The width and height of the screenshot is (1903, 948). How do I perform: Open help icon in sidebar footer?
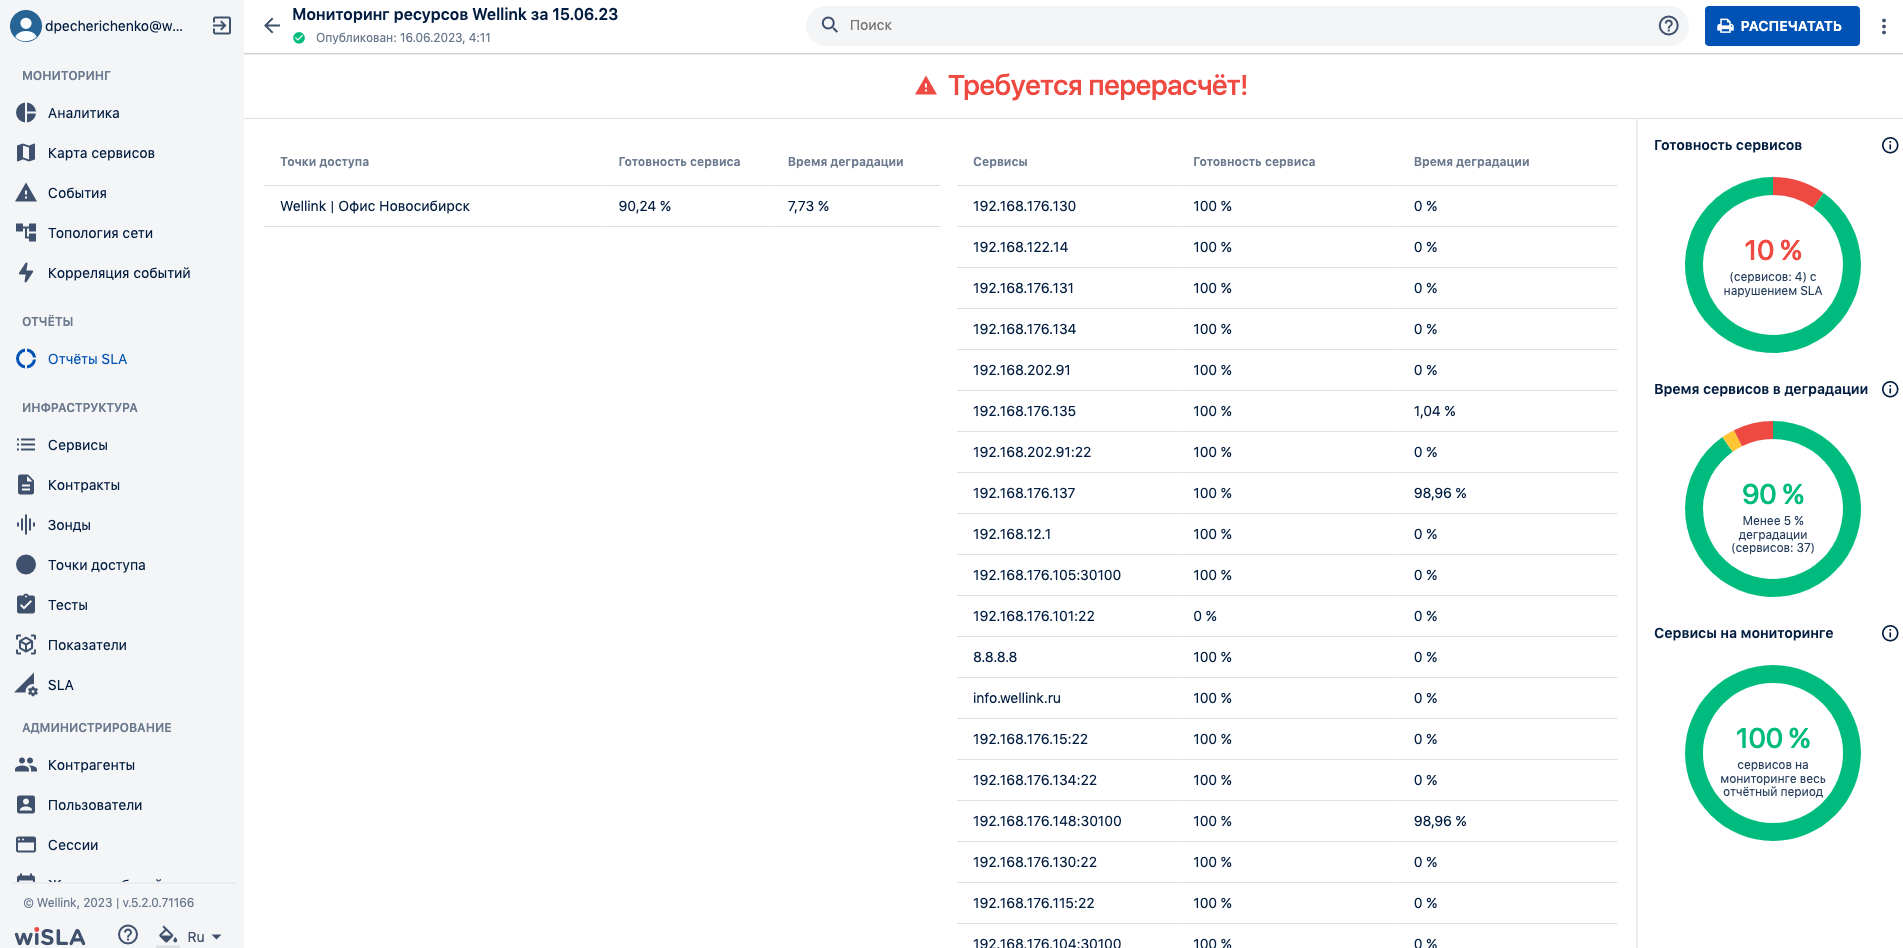[128, 935]
